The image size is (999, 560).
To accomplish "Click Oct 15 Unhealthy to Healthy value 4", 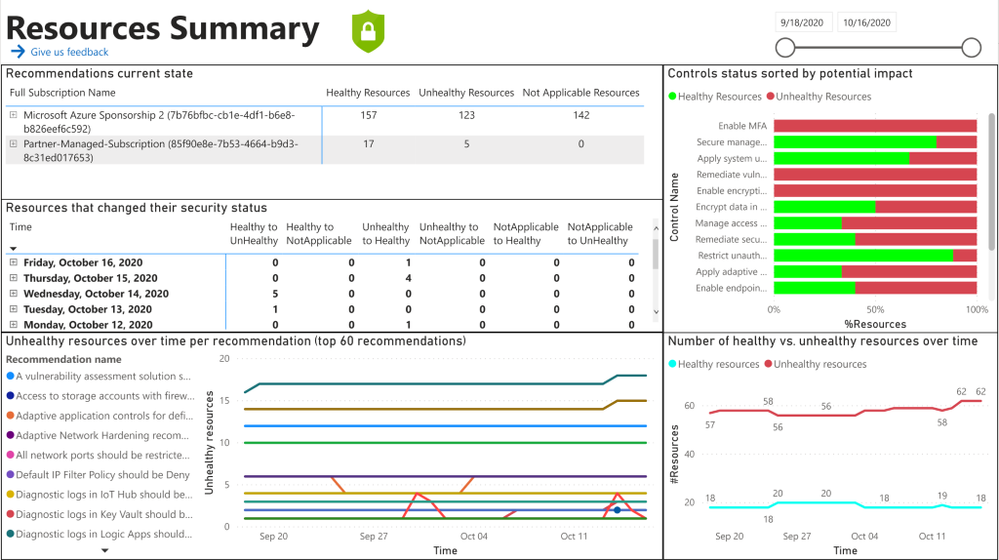I will click(408, 278).
